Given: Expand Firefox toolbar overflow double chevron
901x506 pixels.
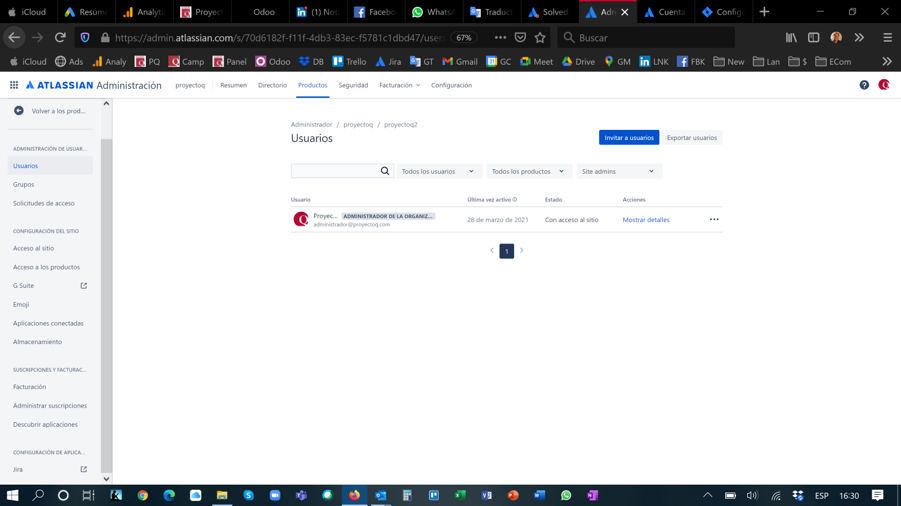Looking at the screenshot, I should (859, 38).
